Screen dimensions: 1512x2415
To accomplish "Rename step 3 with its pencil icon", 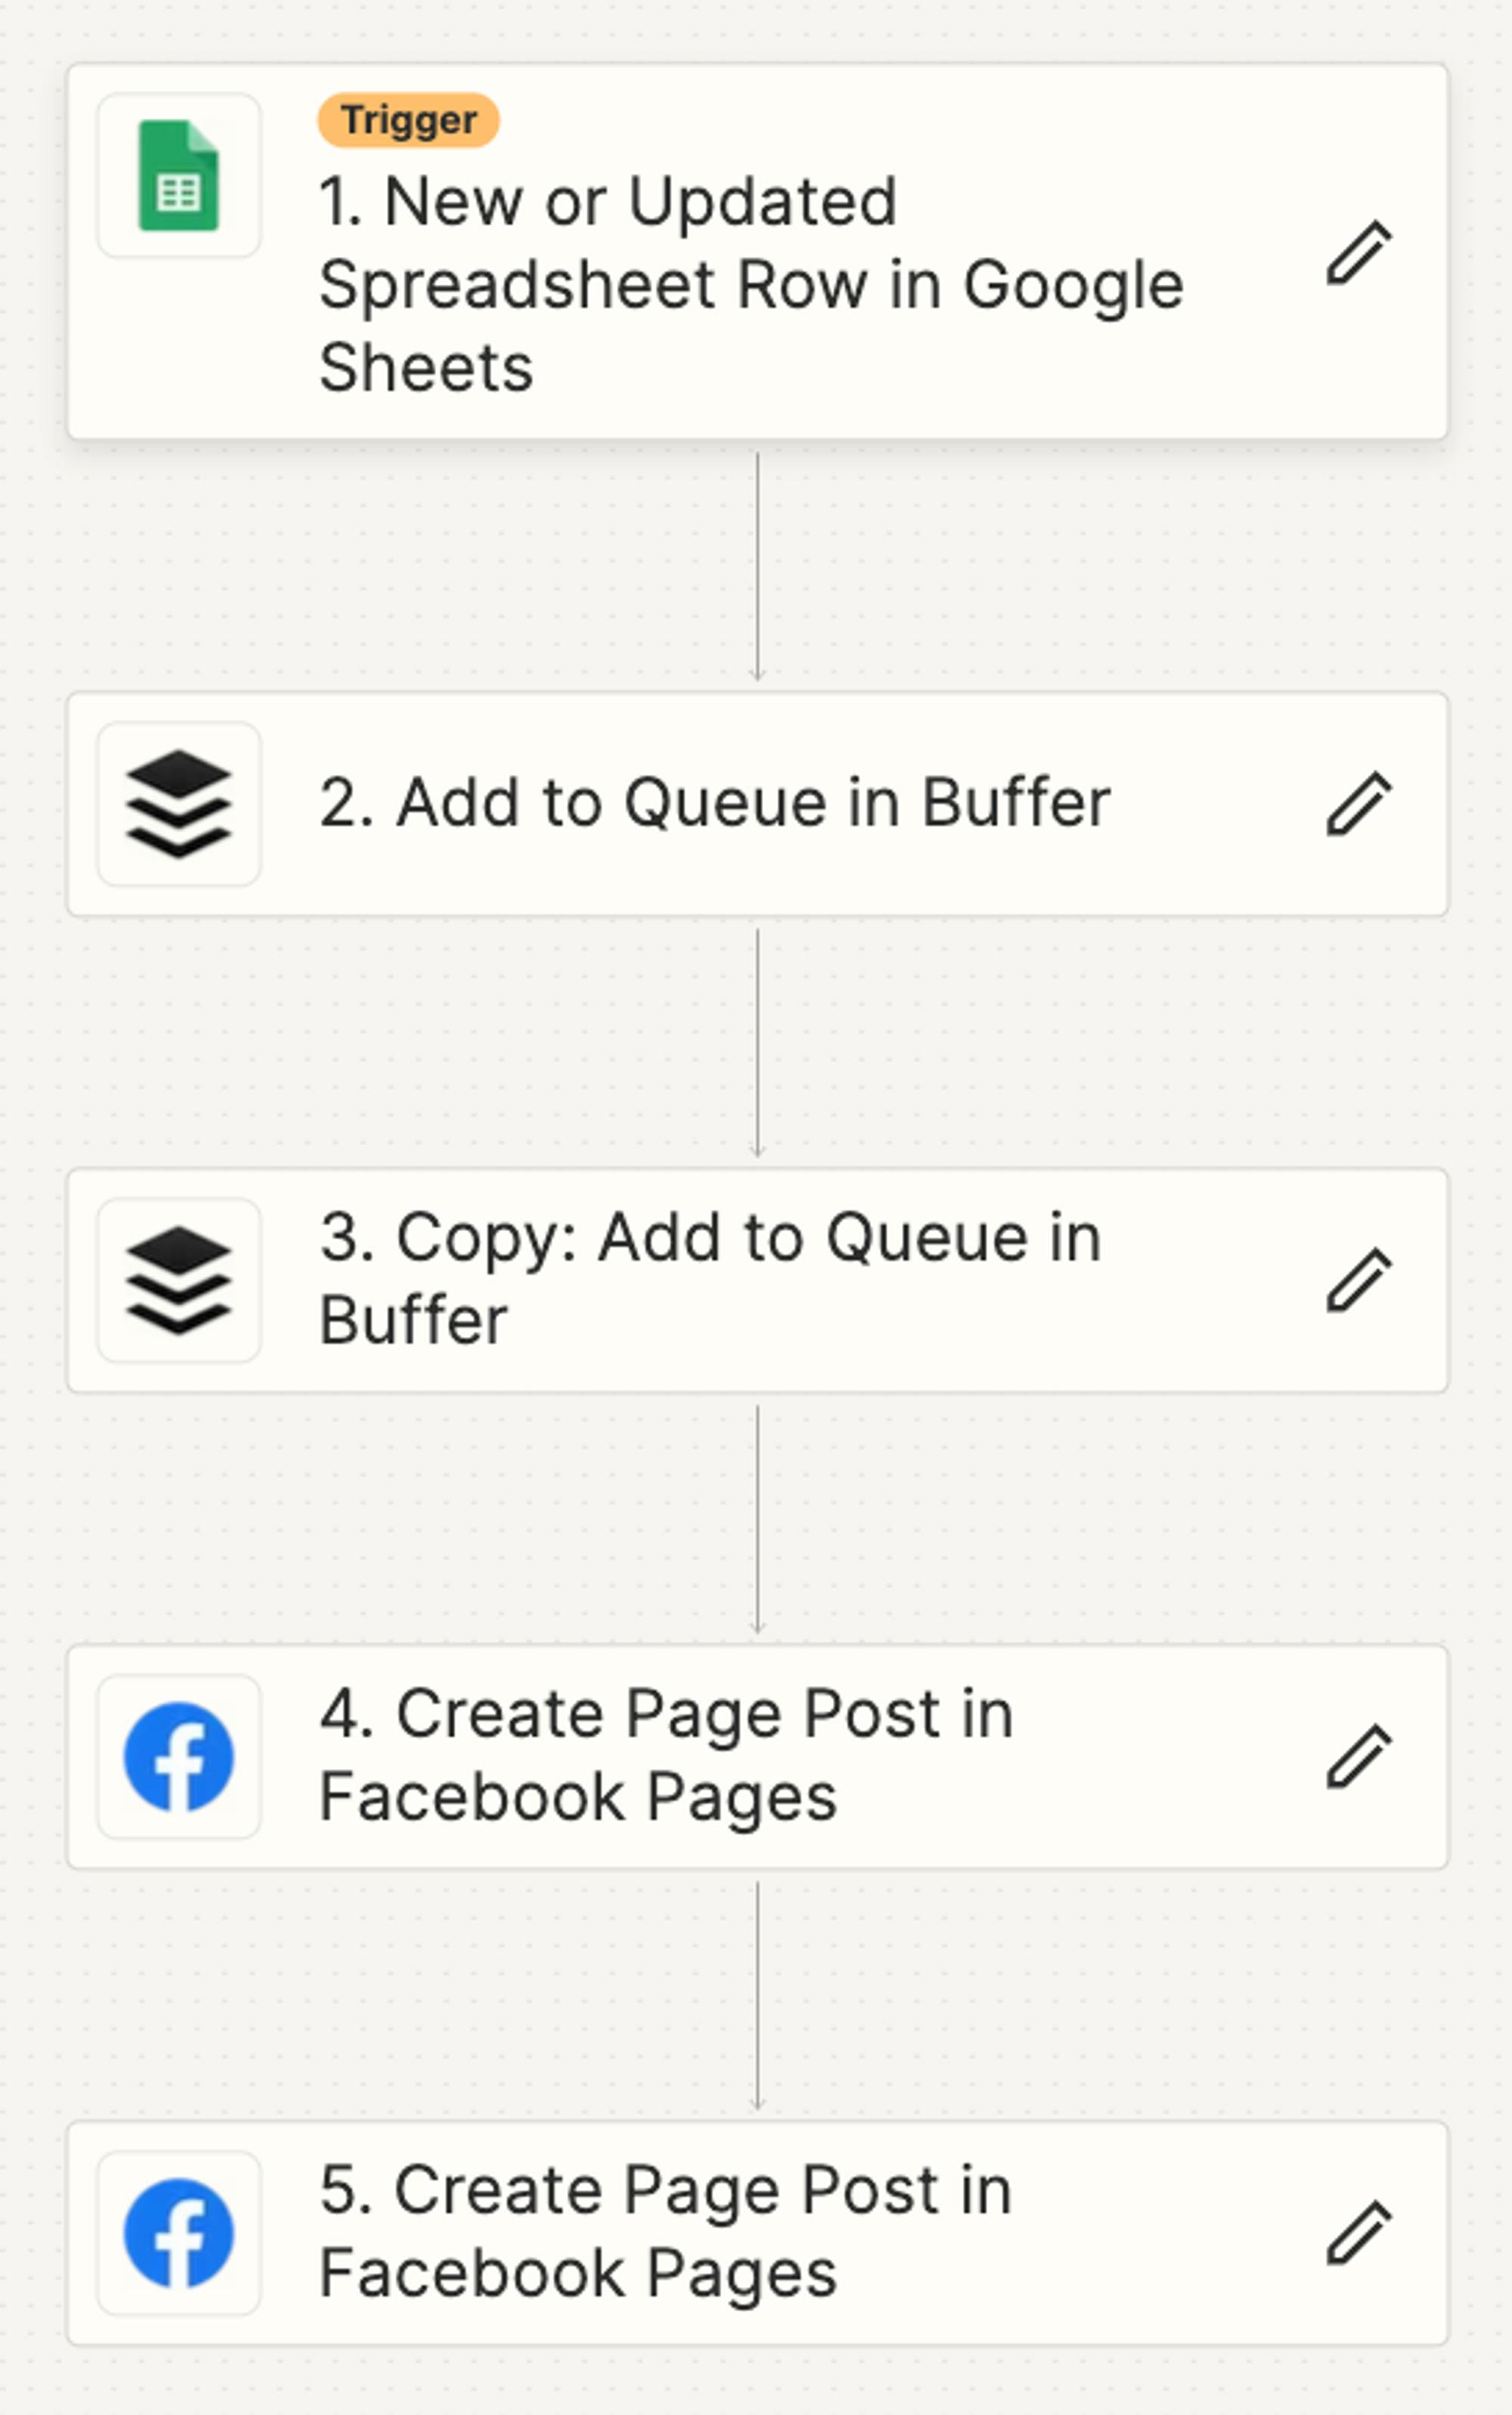I will (x=1359, y=1279).
